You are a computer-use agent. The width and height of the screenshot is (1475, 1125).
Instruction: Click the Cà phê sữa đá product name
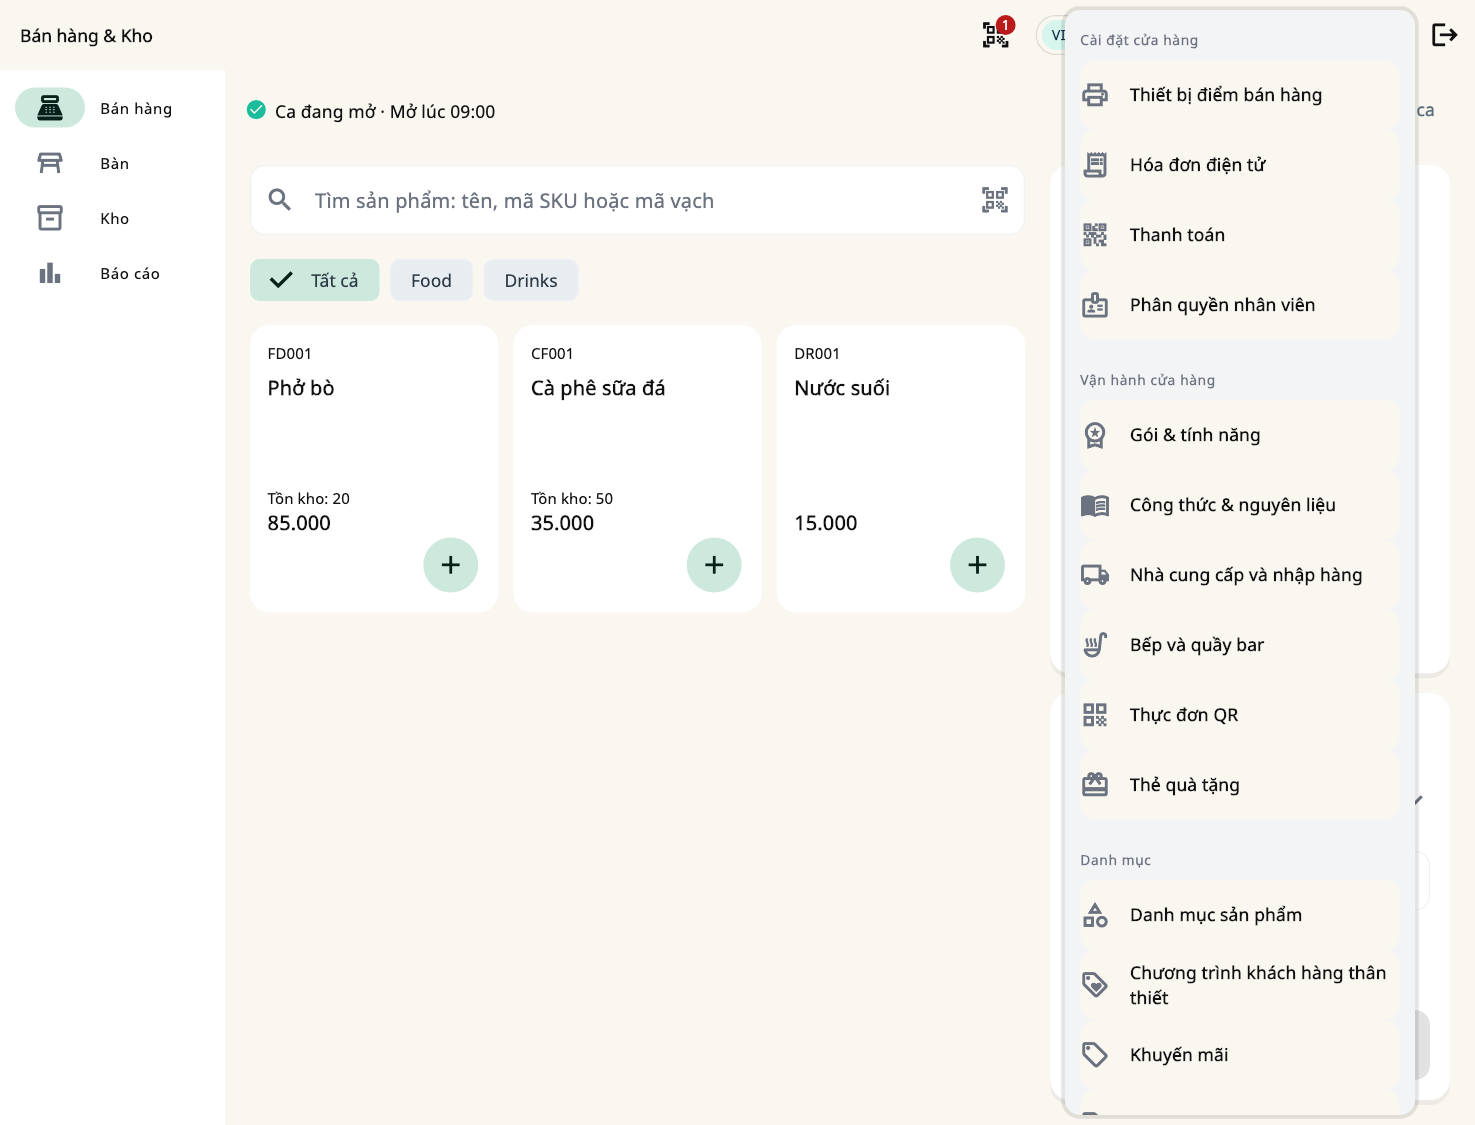(x=598, y=388)
